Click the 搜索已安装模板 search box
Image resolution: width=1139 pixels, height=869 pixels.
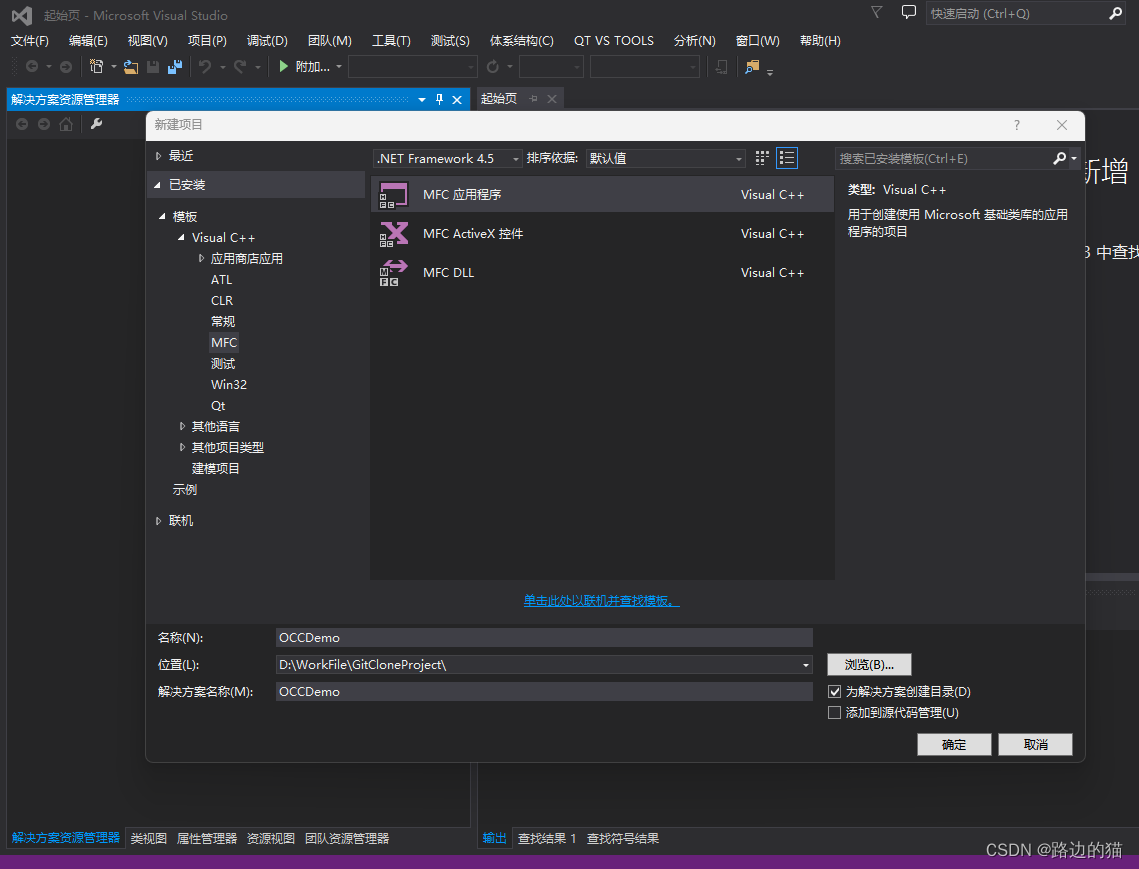(944, 158)
